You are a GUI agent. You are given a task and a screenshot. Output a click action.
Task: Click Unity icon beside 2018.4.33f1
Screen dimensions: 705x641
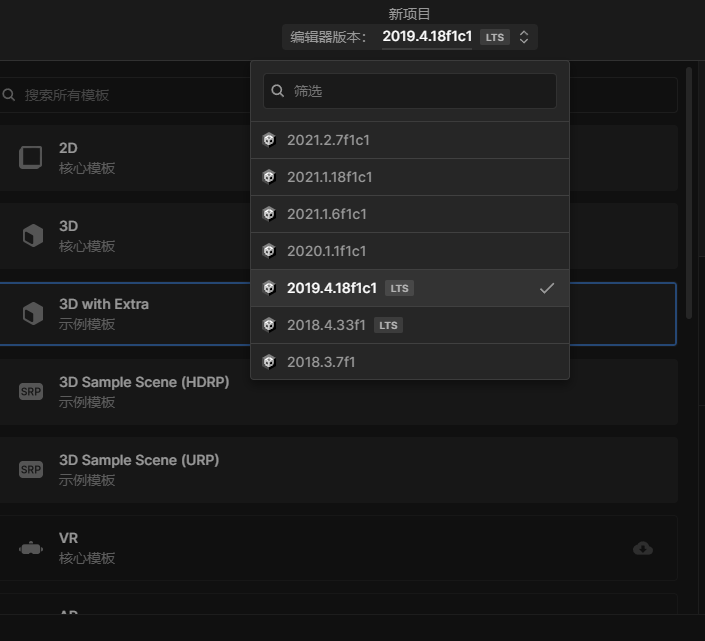coord(269,325)
